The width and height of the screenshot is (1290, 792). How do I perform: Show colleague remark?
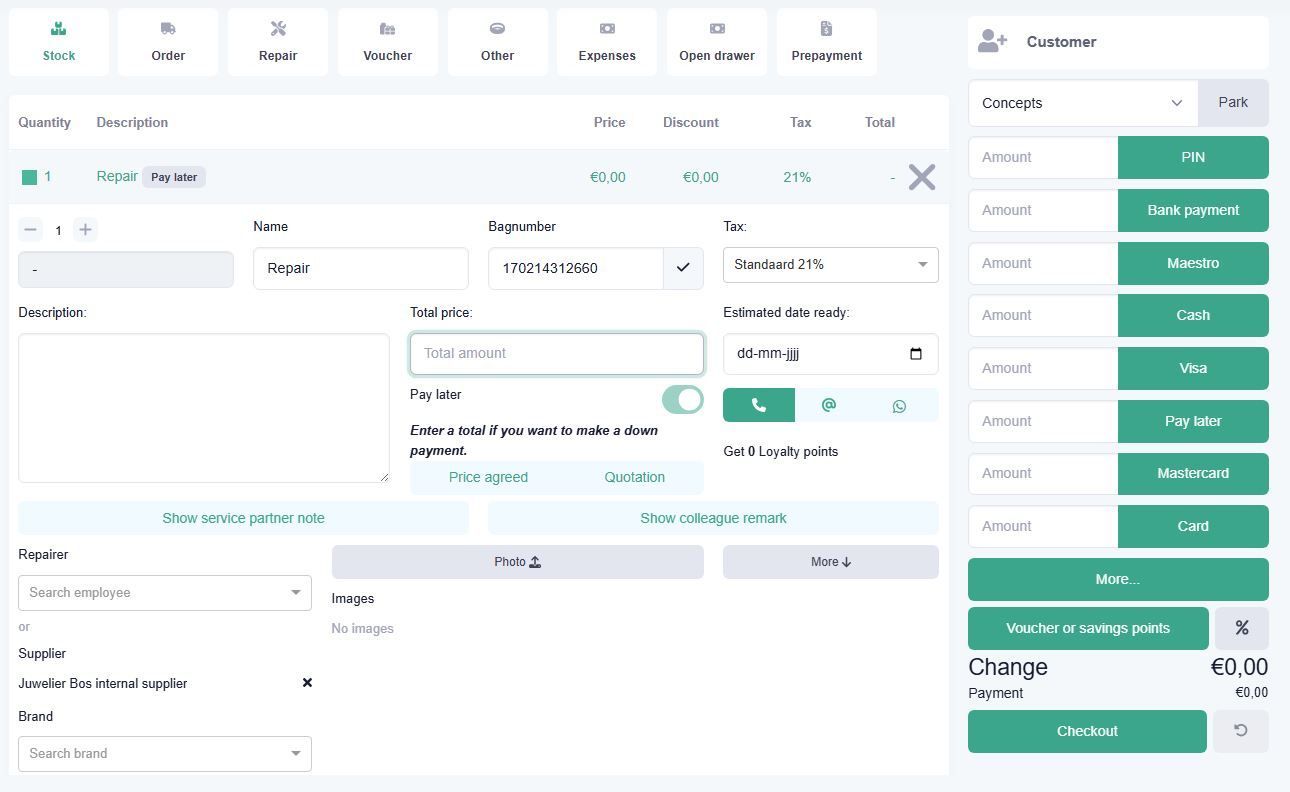point(713,518)
